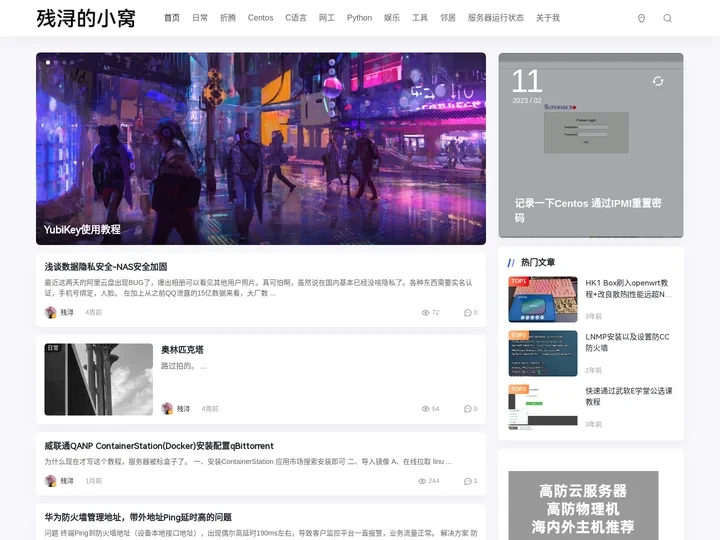Image resolution: width=720 pixels, height=540 pixels.
Task: Go to 首页 in navigation
Action: [172, 18]
